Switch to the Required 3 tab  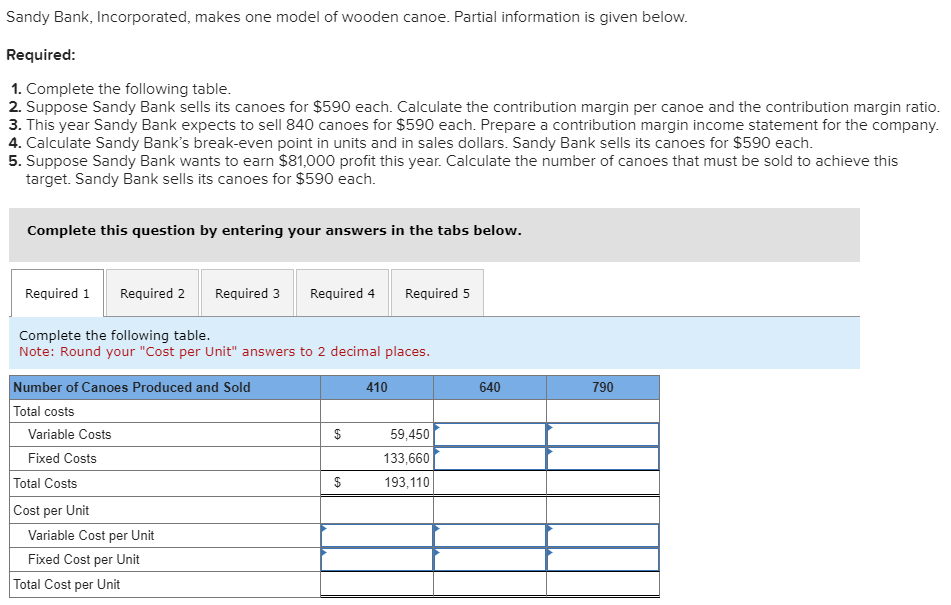point(247,293)
